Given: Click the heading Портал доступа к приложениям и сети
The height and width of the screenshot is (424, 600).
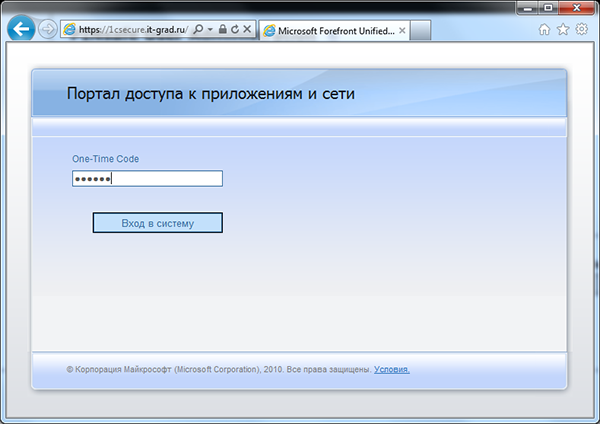Looking at the screenshot, I should coord(211,94).
